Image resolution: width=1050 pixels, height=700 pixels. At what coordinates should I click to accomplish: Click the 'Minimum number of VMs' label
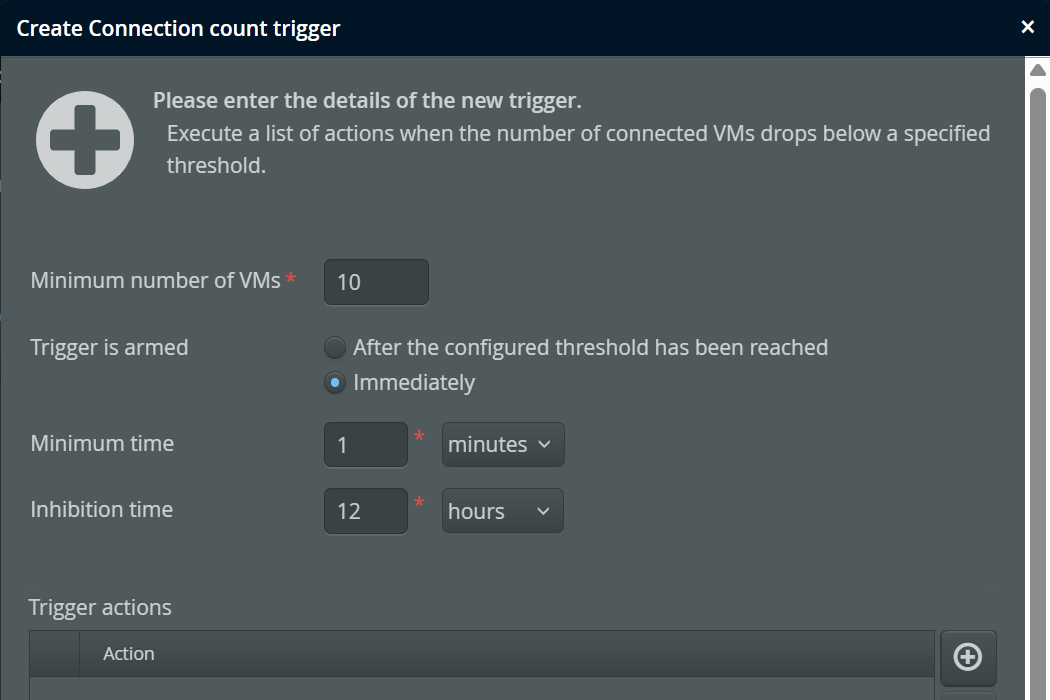click(x=155, y=281)
